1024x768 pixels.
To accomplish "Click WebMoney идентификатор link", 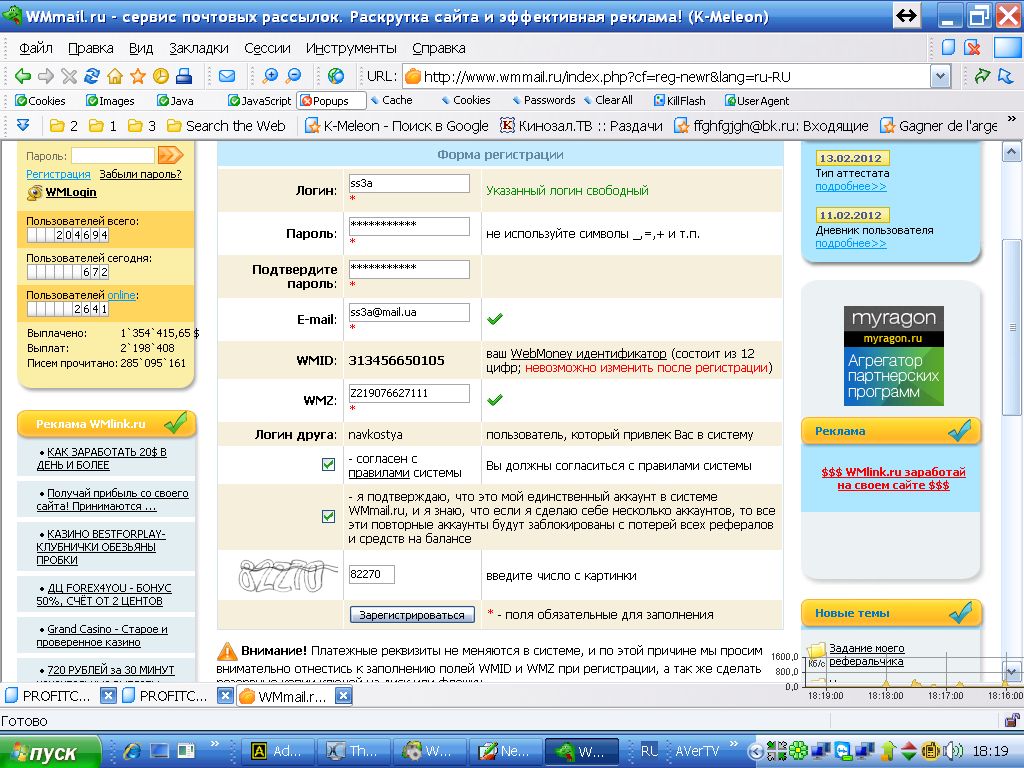I will (588, 353).
